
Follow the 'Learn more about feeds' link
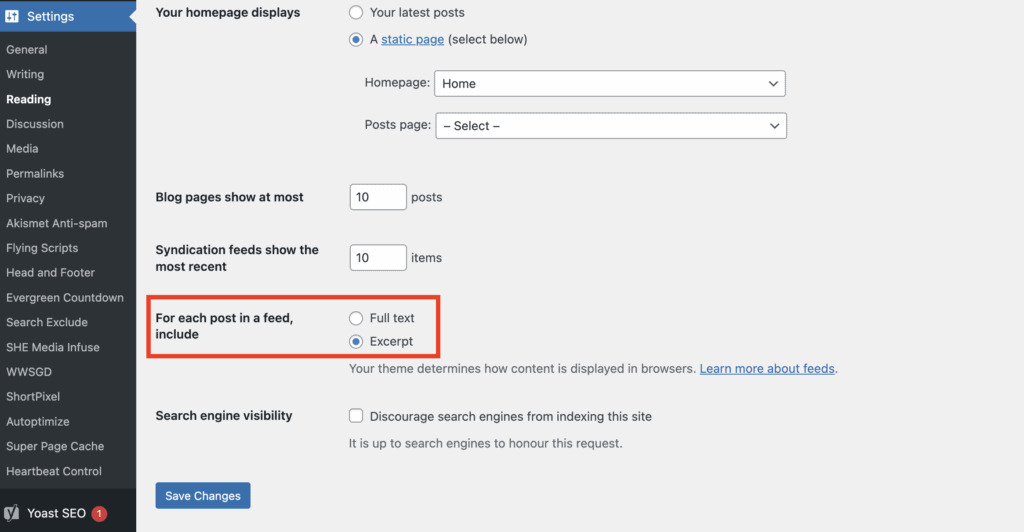coord(767,369)
